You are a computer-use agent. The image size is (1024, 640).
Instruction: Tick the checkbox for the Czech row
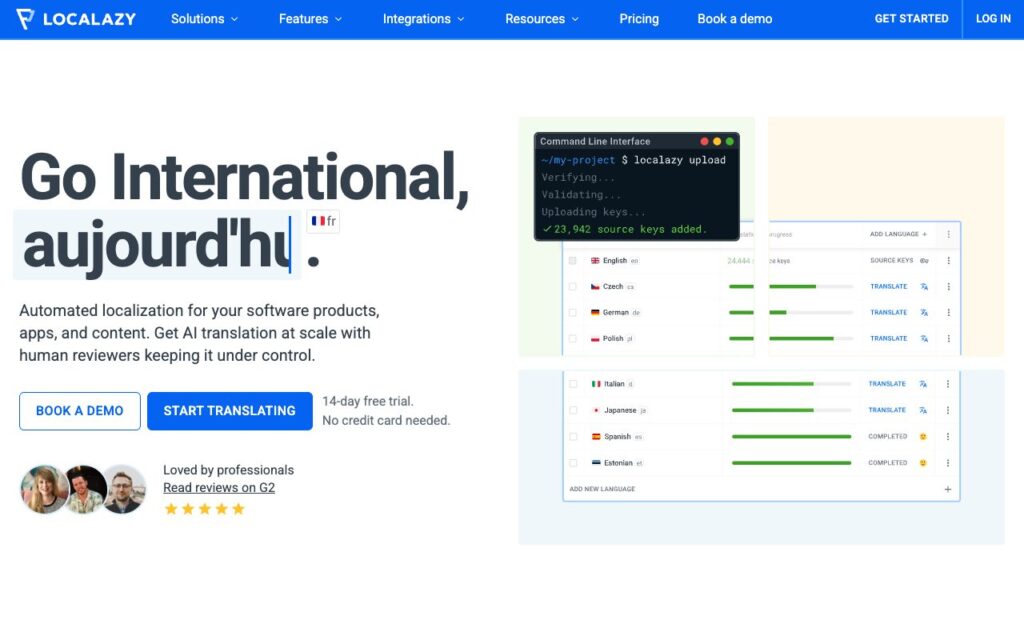click(x=573, y=287)
